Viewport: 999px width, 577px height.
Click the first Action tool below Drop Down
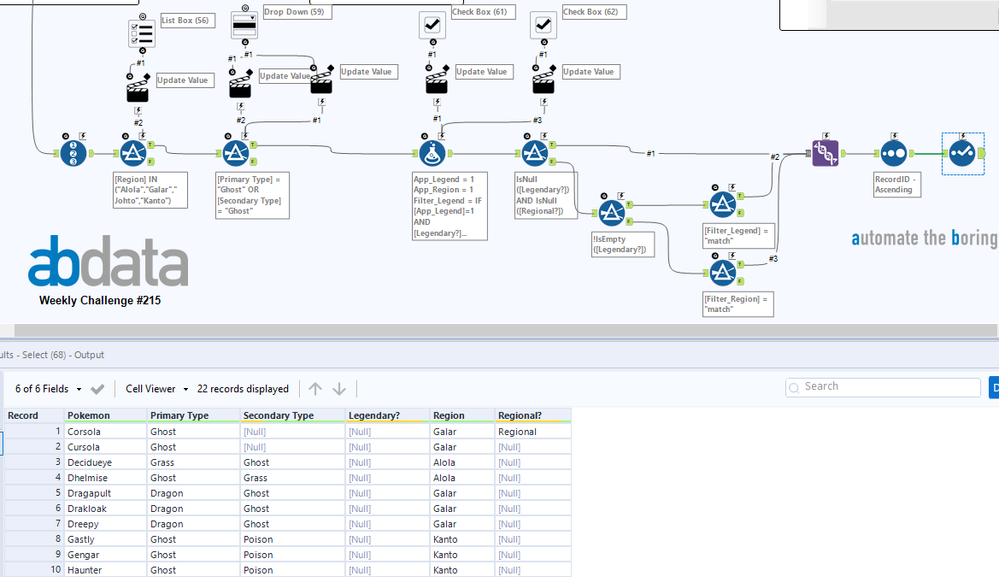[240, 85]
